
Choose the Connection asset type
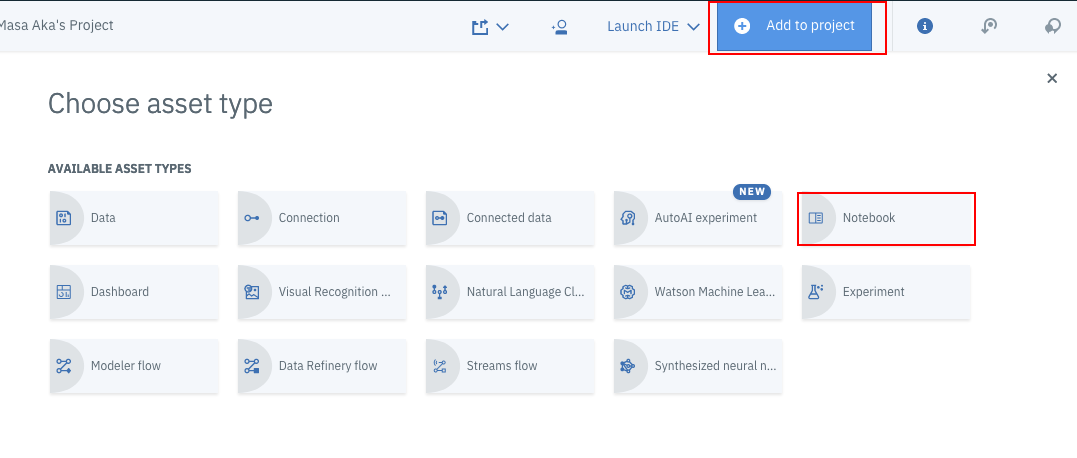(322, 218)
